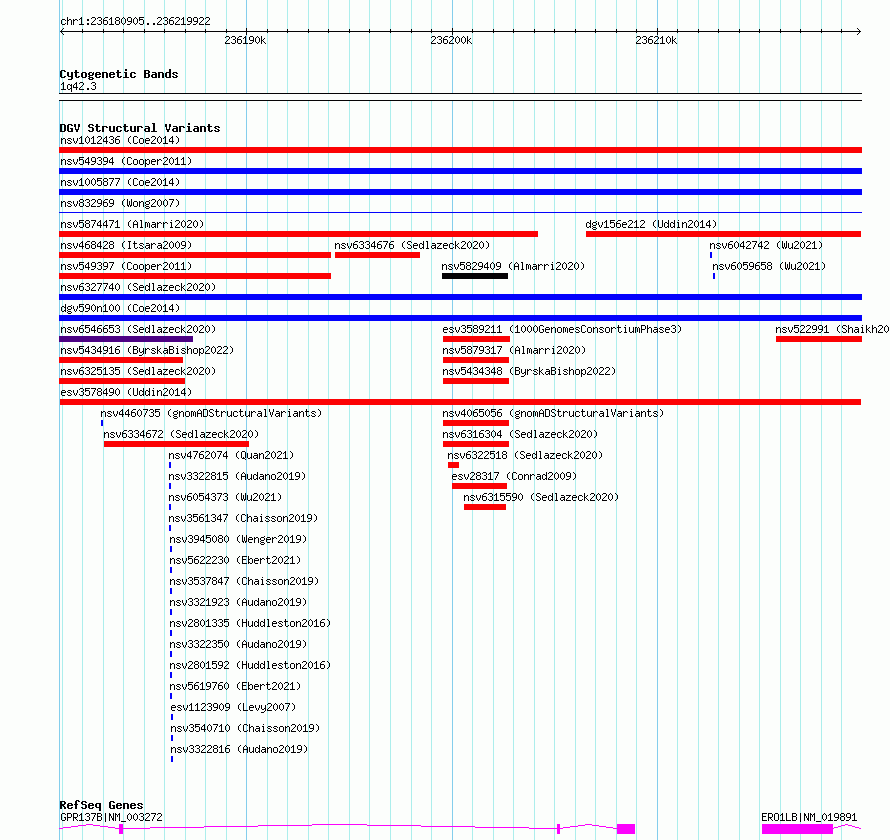The height and width of the screenshot is (840, 890).
Task: Click the purple nsv6546653 variant bar
Action: point(126,339)
